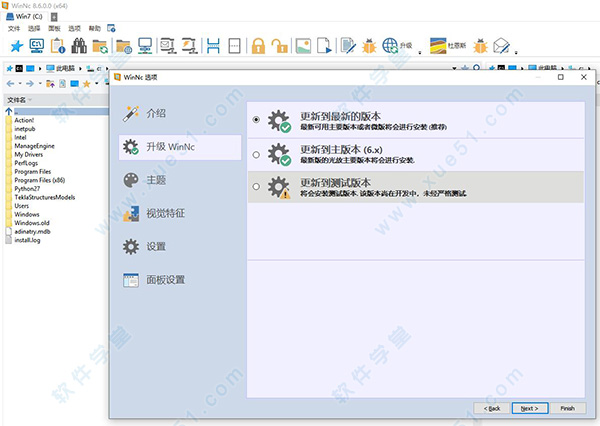Select the Action! folder
Viewport: 600px width, 426px height.
coord(24,120)
